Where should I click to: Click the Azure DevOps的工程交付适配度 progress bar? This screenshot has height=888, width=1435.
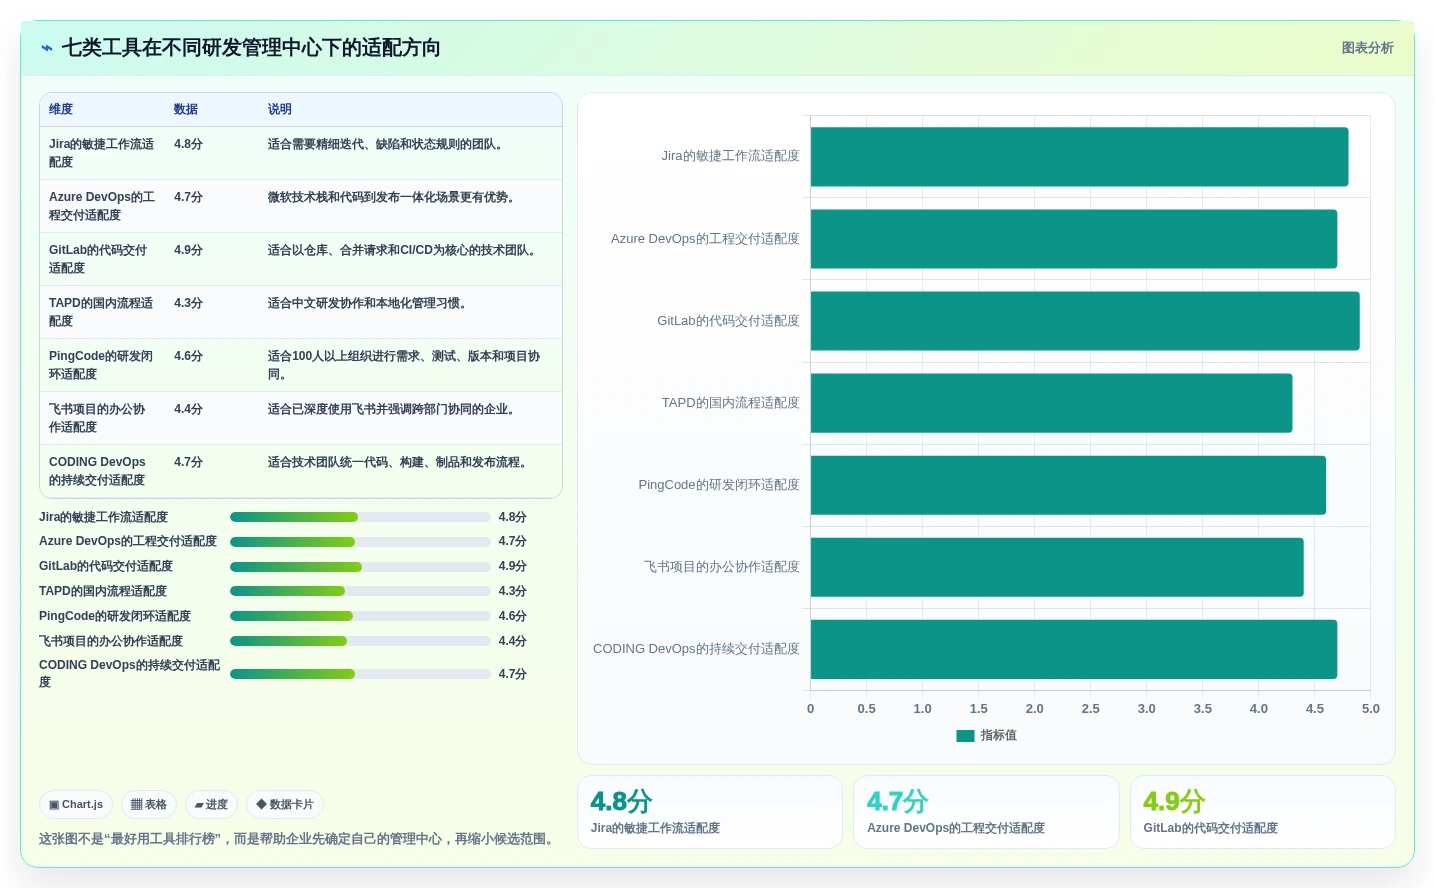point(360,542)
